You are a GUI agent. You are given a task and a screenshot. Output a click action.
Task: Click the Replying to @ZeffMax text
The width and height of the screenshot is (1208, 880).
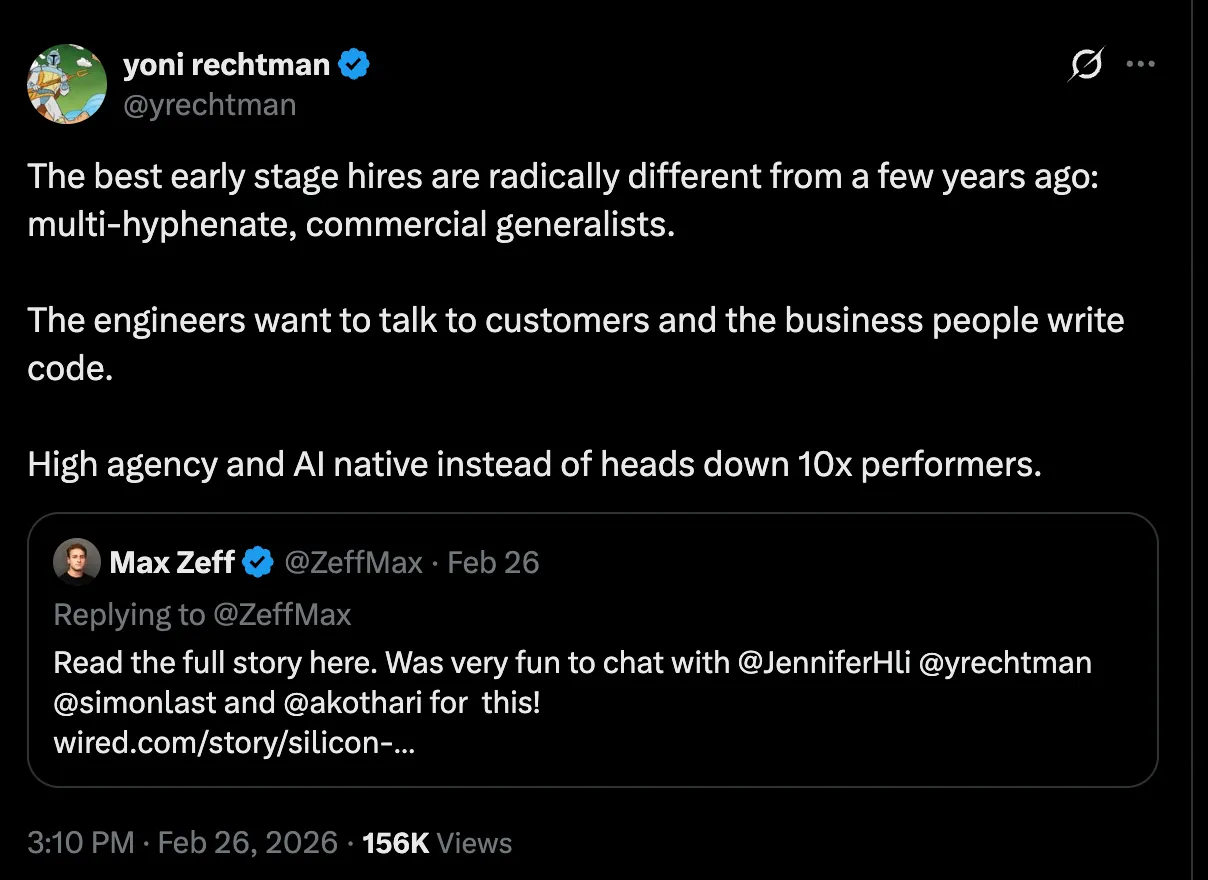(x=201, y=614)
